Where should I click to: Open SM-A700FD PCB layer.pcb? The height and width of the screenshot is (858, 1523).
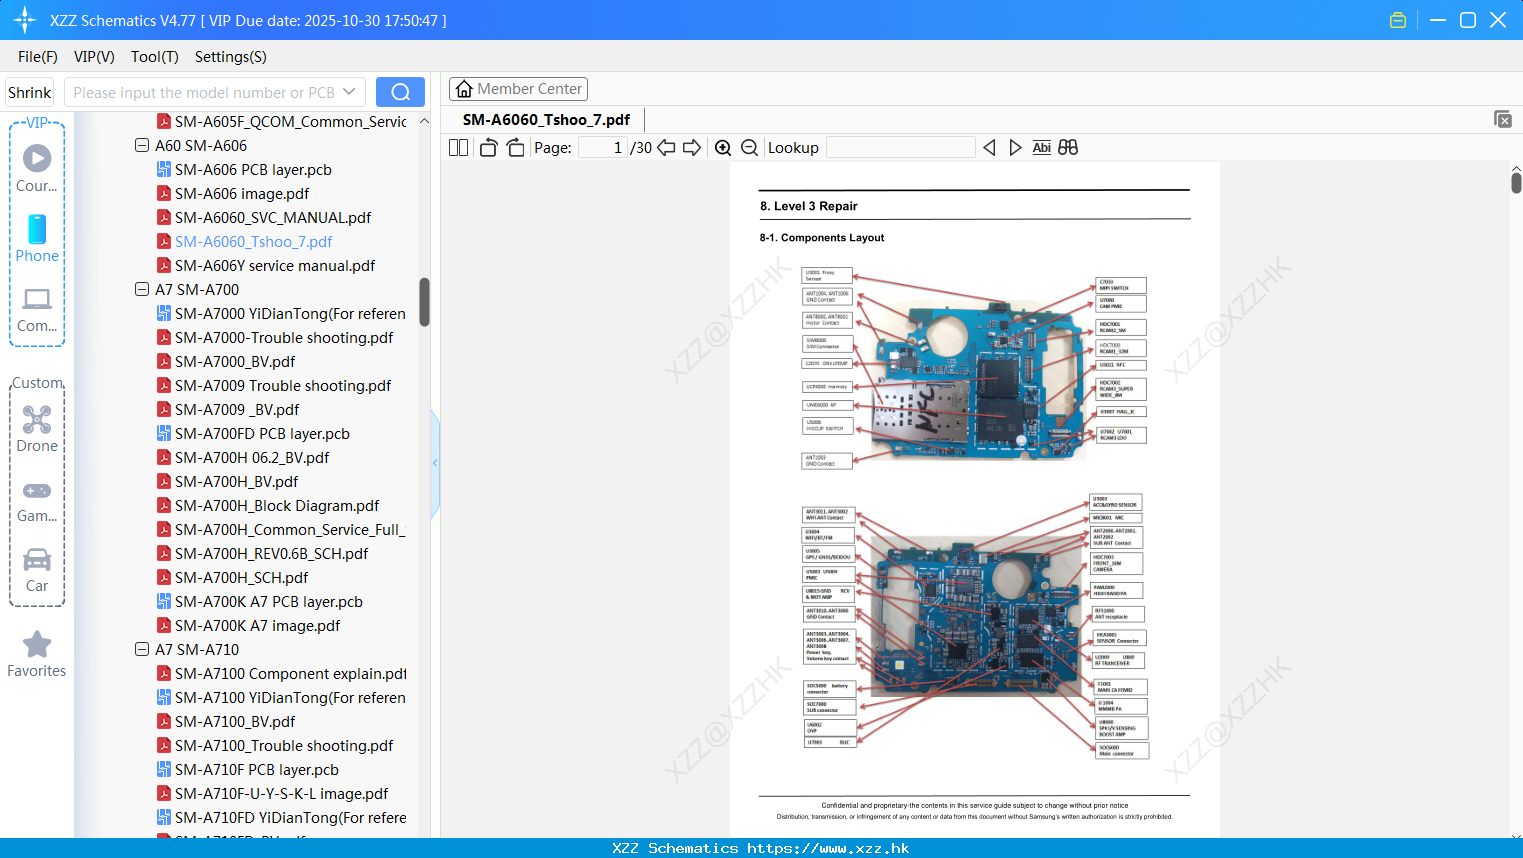coord(262,434)
